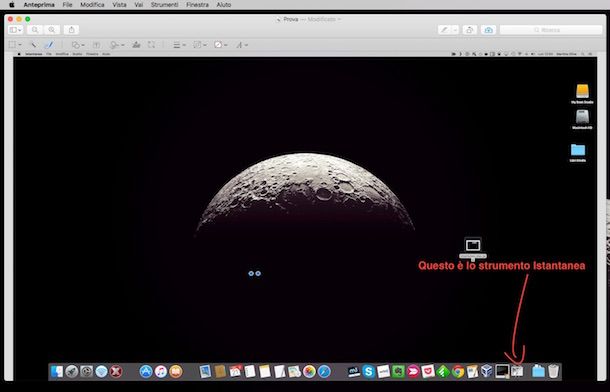Click the iTunes dock icon
The height and width of the screenshot is (392, 610).
(x=161, y=371)
